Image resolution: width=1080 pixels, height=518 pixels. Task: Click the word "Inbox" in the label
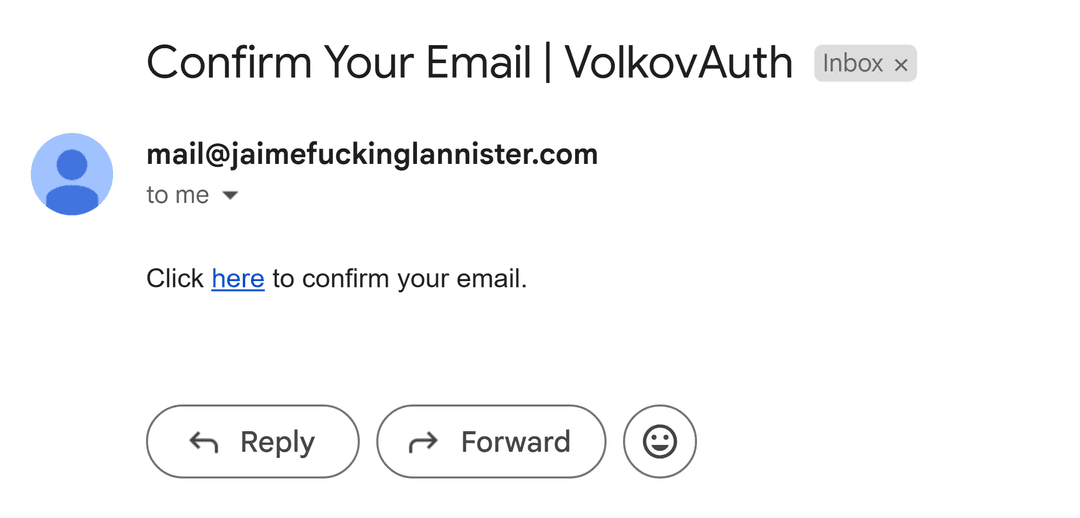point(853,63)
